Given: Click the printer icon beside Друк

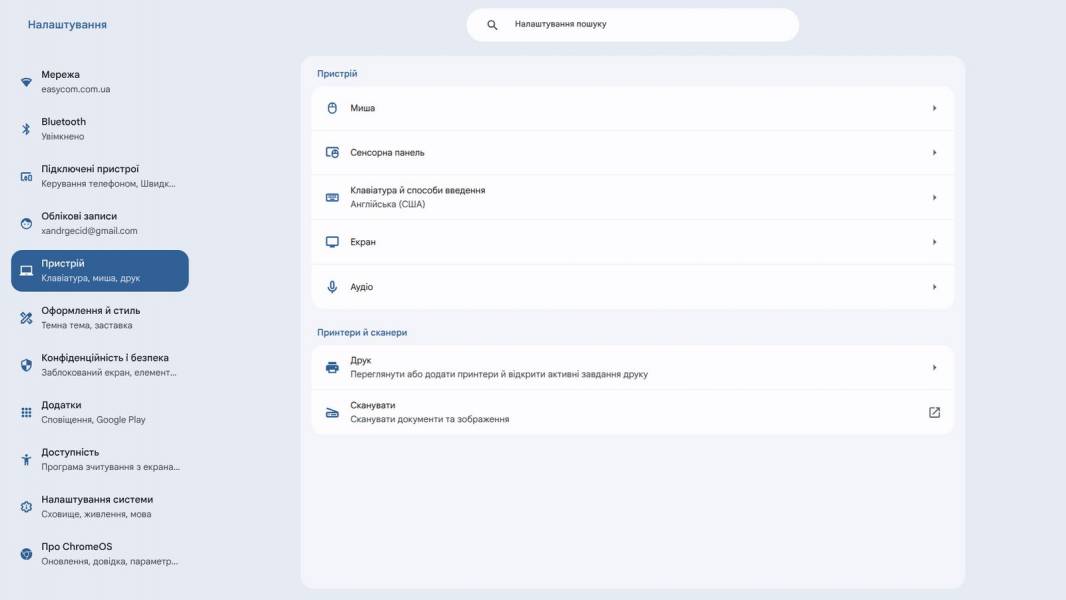Looking at the screenshot, I should (332, 368).
